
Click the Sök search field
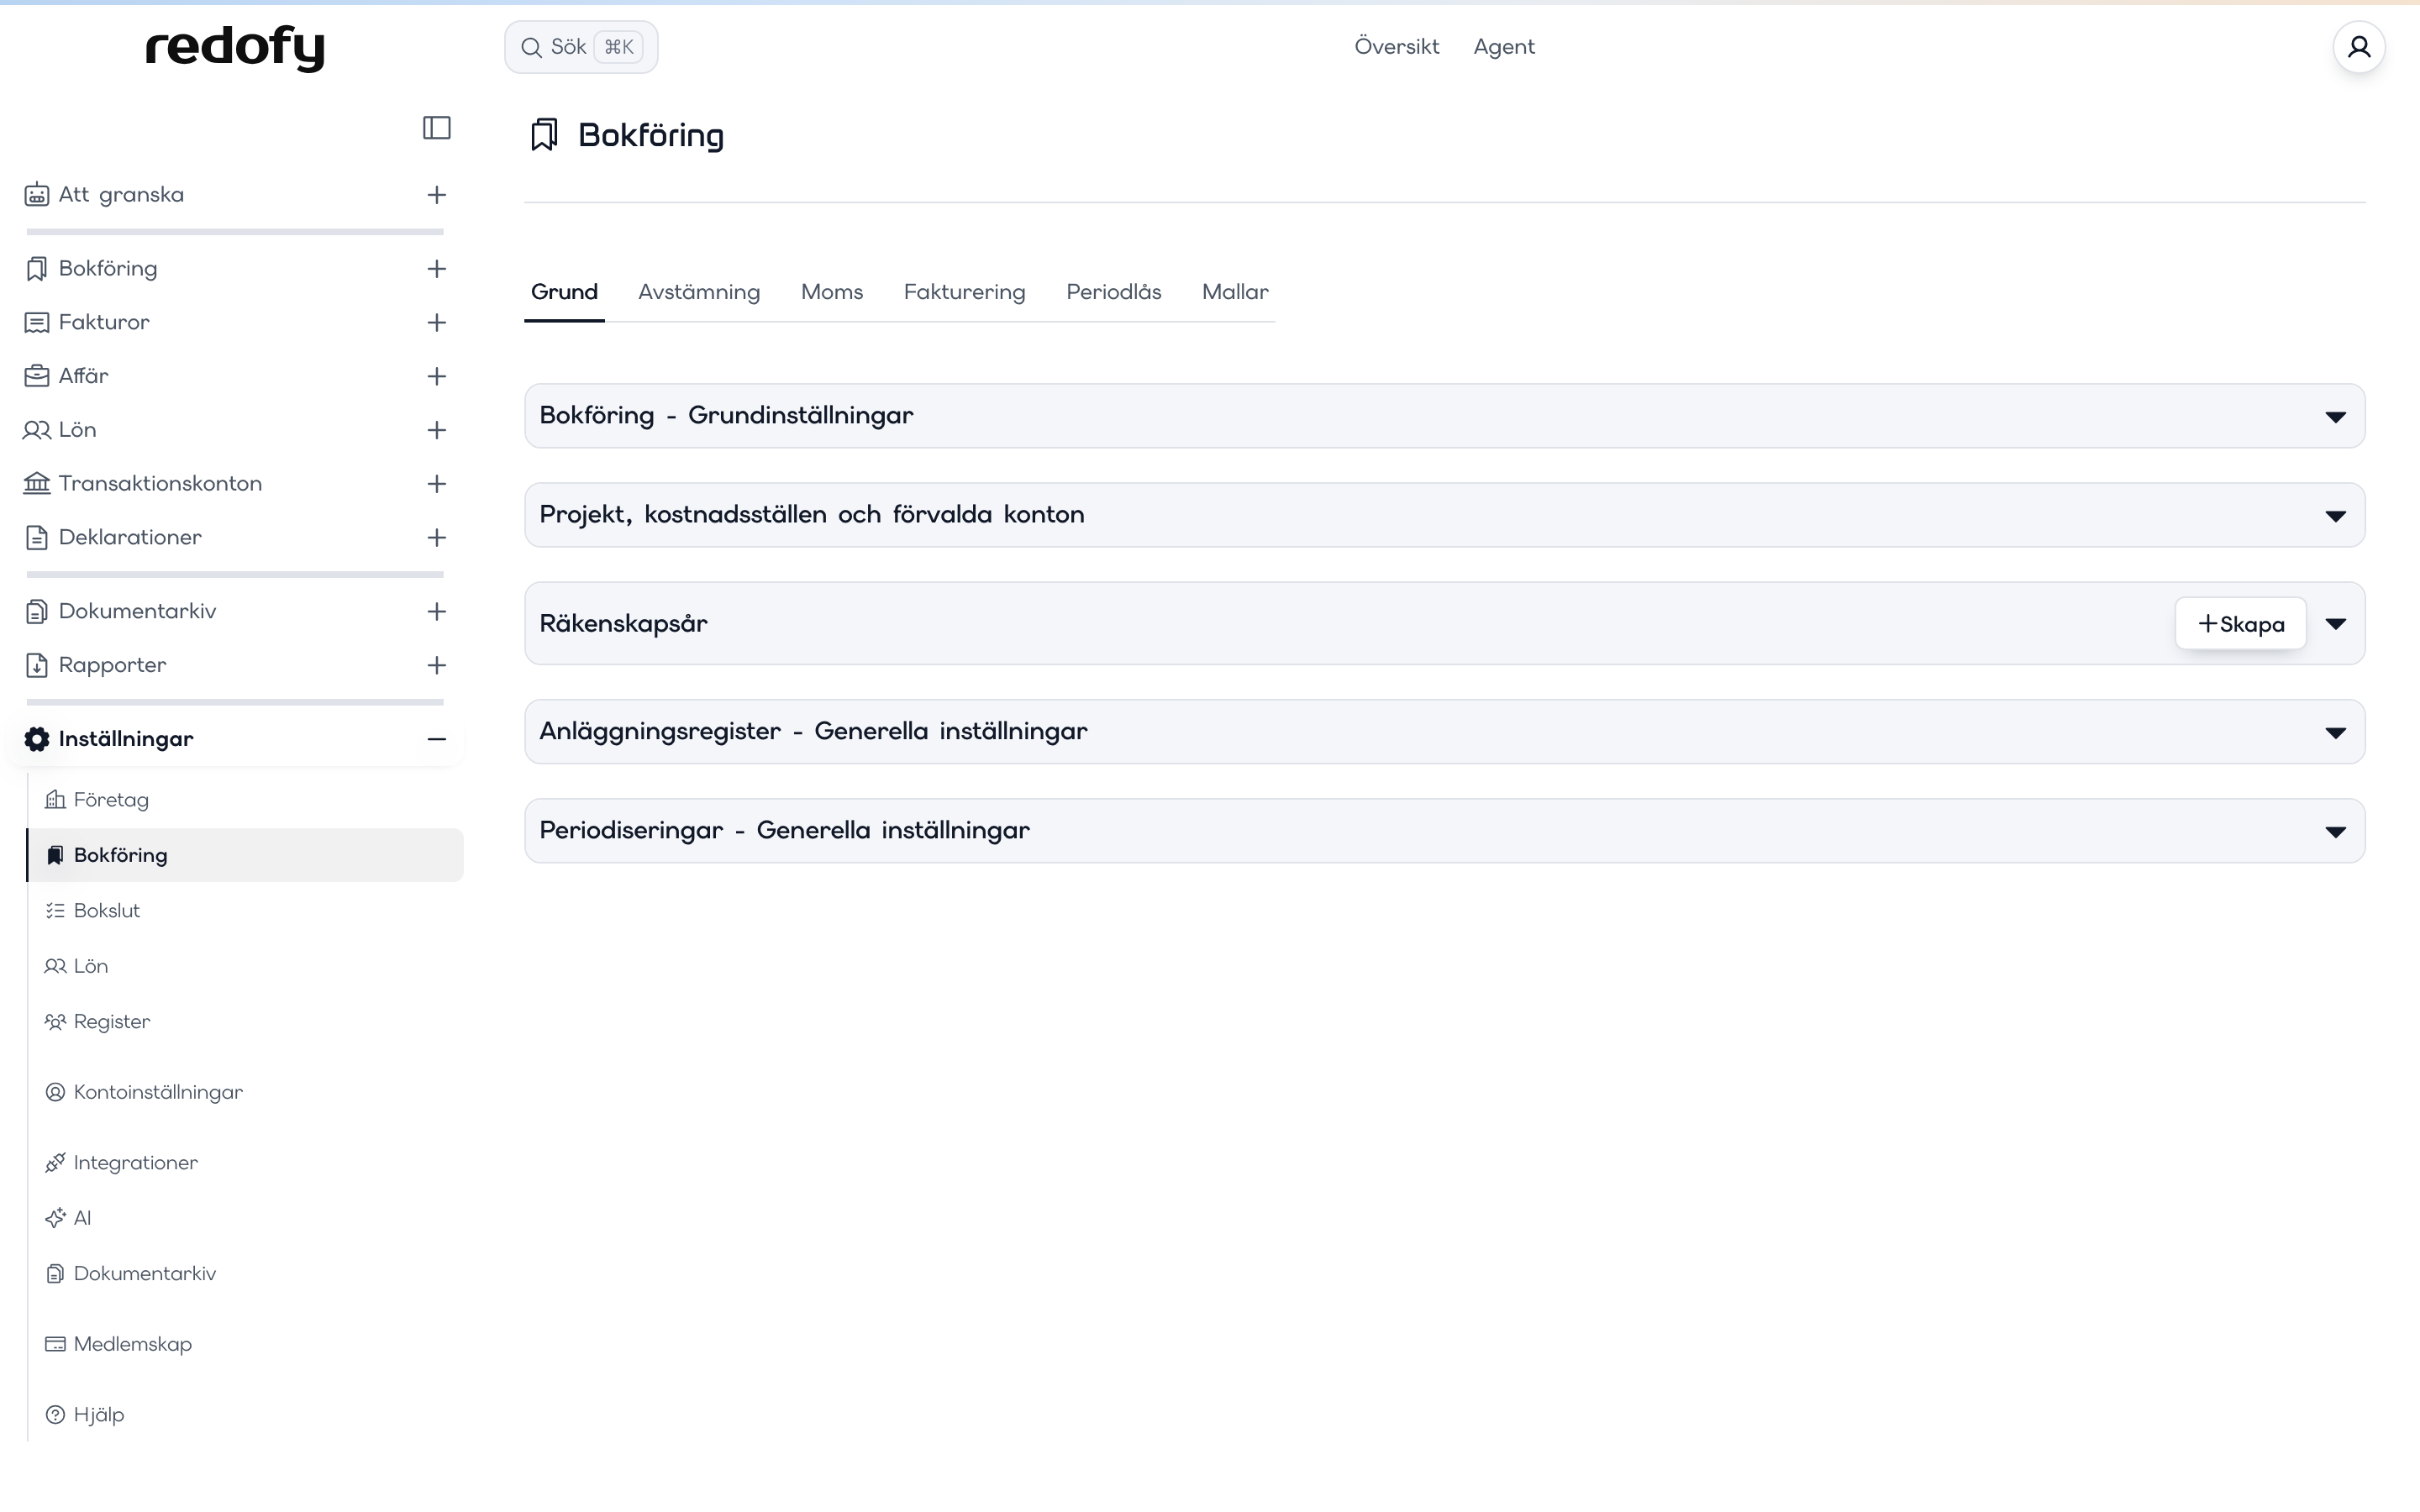(581, 47)
